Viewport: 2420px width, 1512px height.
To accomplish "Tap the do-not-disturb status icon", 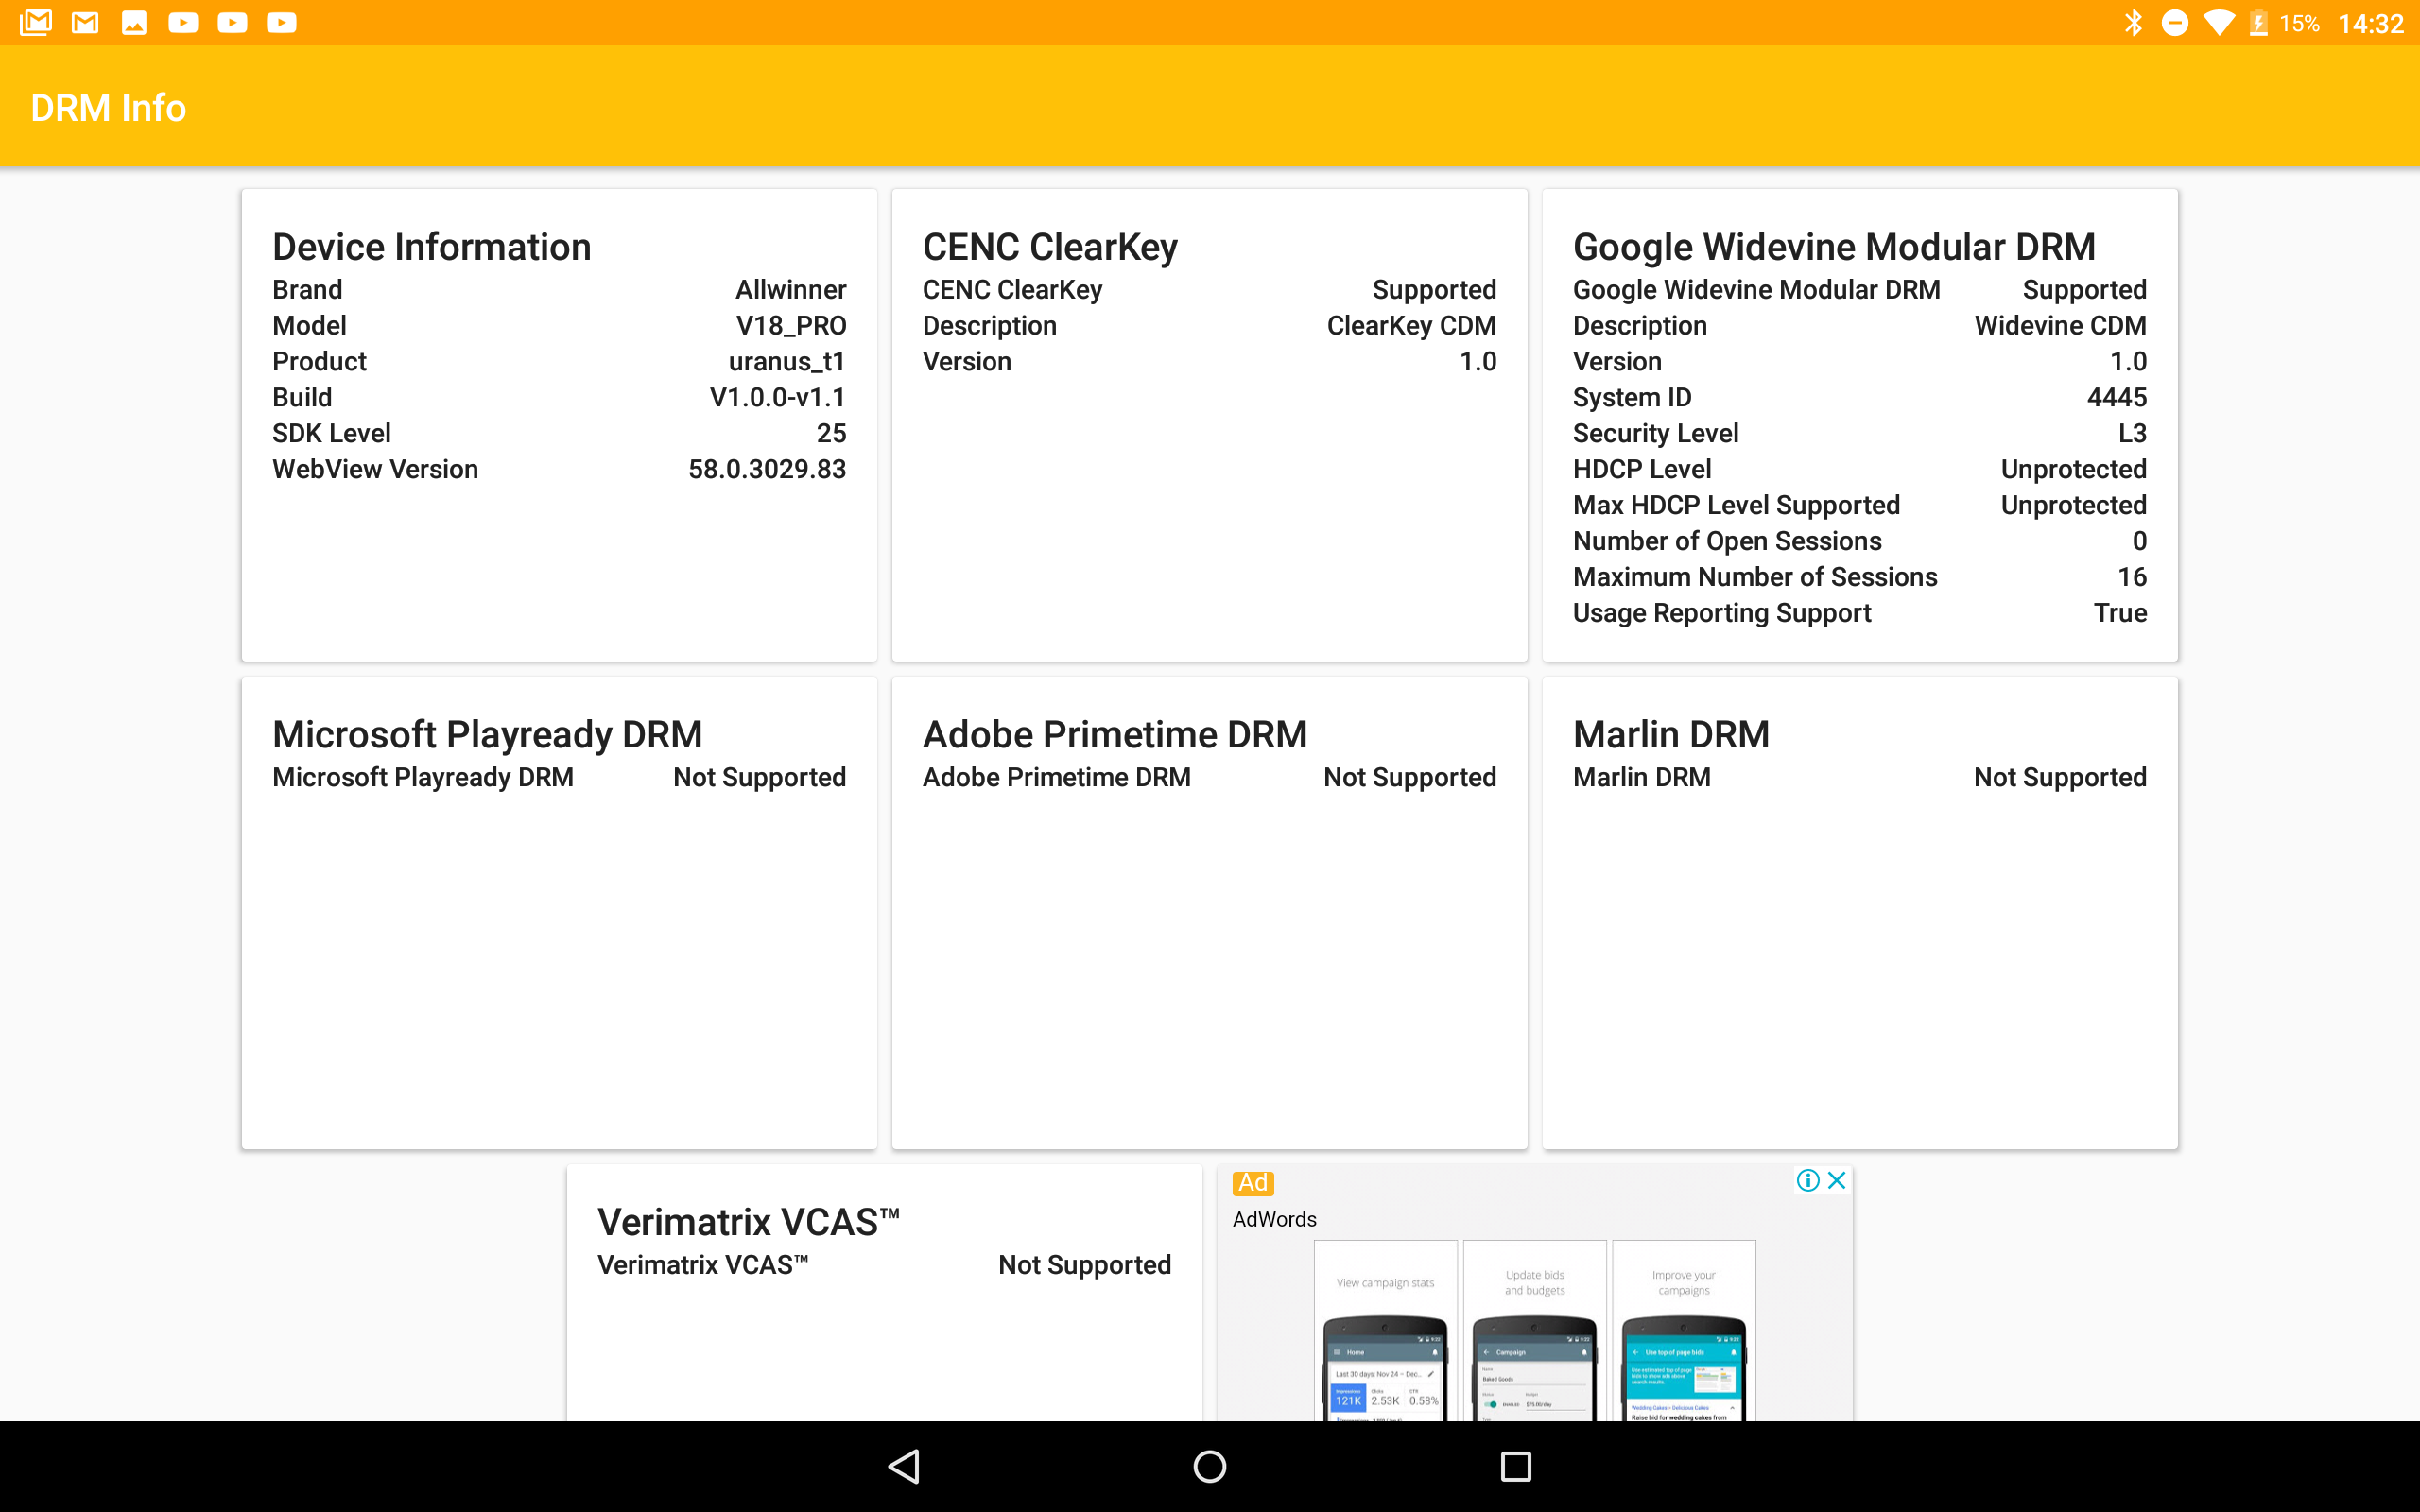I will (2174, 23).
